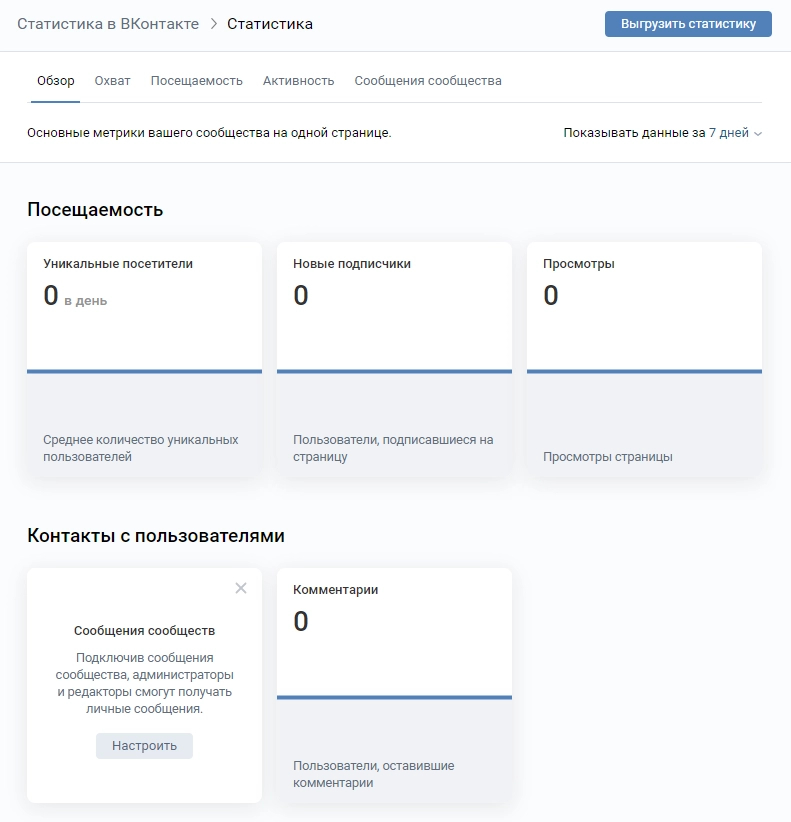Screen dimensions: 791x822
Task: Open the Сообщения сообщества tab
Action: pyautogui.click(x=428, y=81)
